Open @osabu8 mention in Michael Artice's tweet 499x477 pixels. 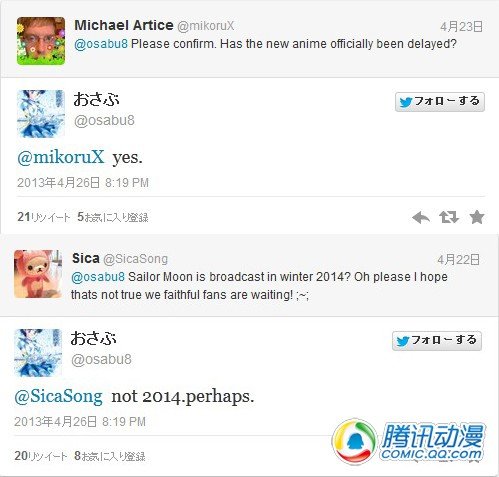click(101, 44)
